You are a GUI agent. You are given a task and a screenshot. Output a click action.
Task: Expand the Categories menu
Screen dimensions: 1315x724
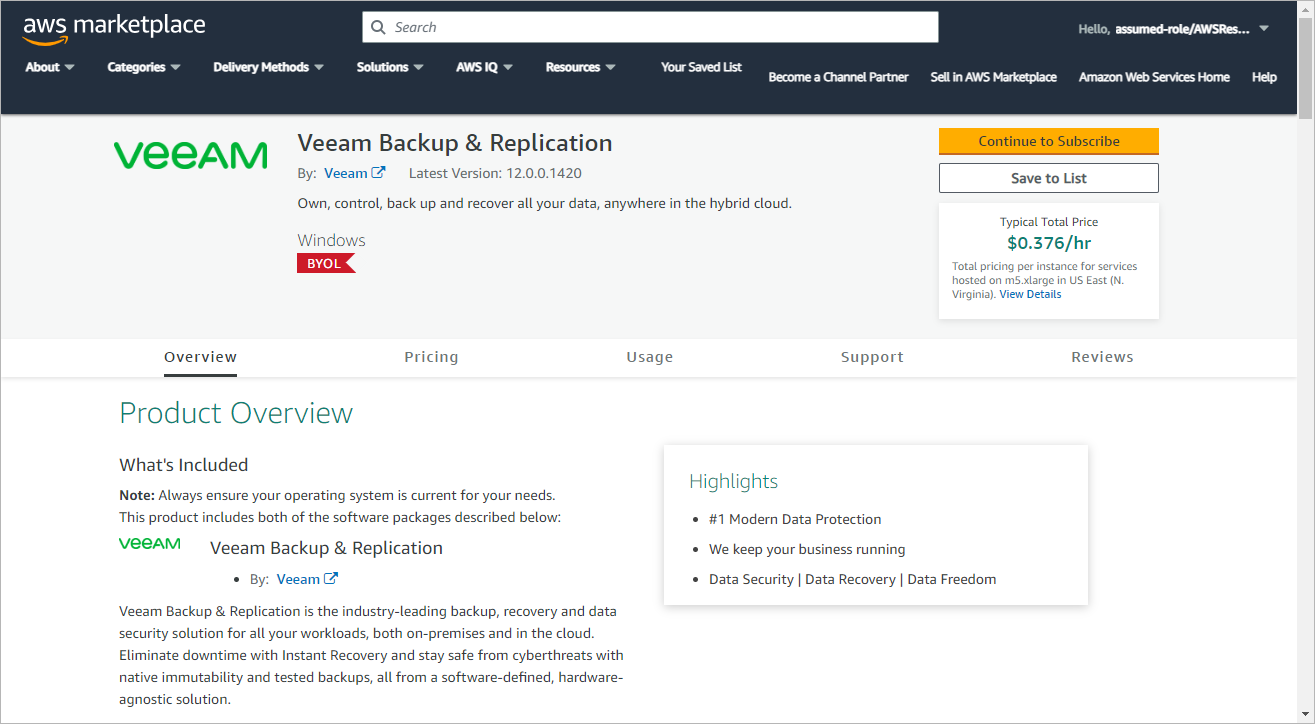[x=144, y=67]
